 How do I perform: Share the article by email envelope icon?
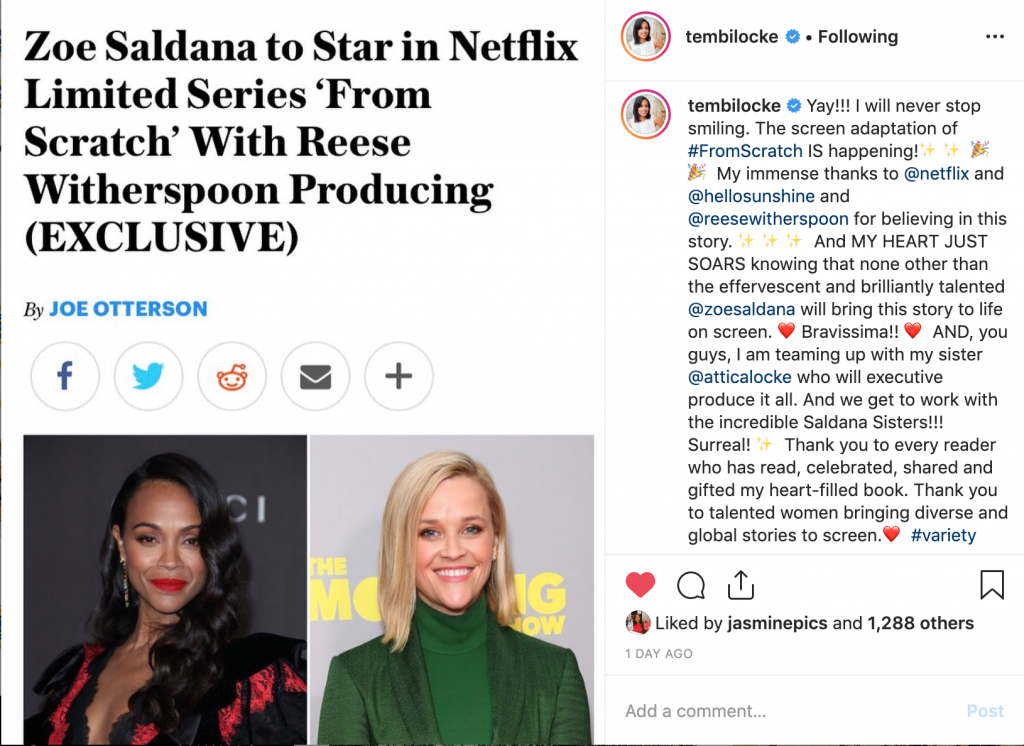point(315,376)
